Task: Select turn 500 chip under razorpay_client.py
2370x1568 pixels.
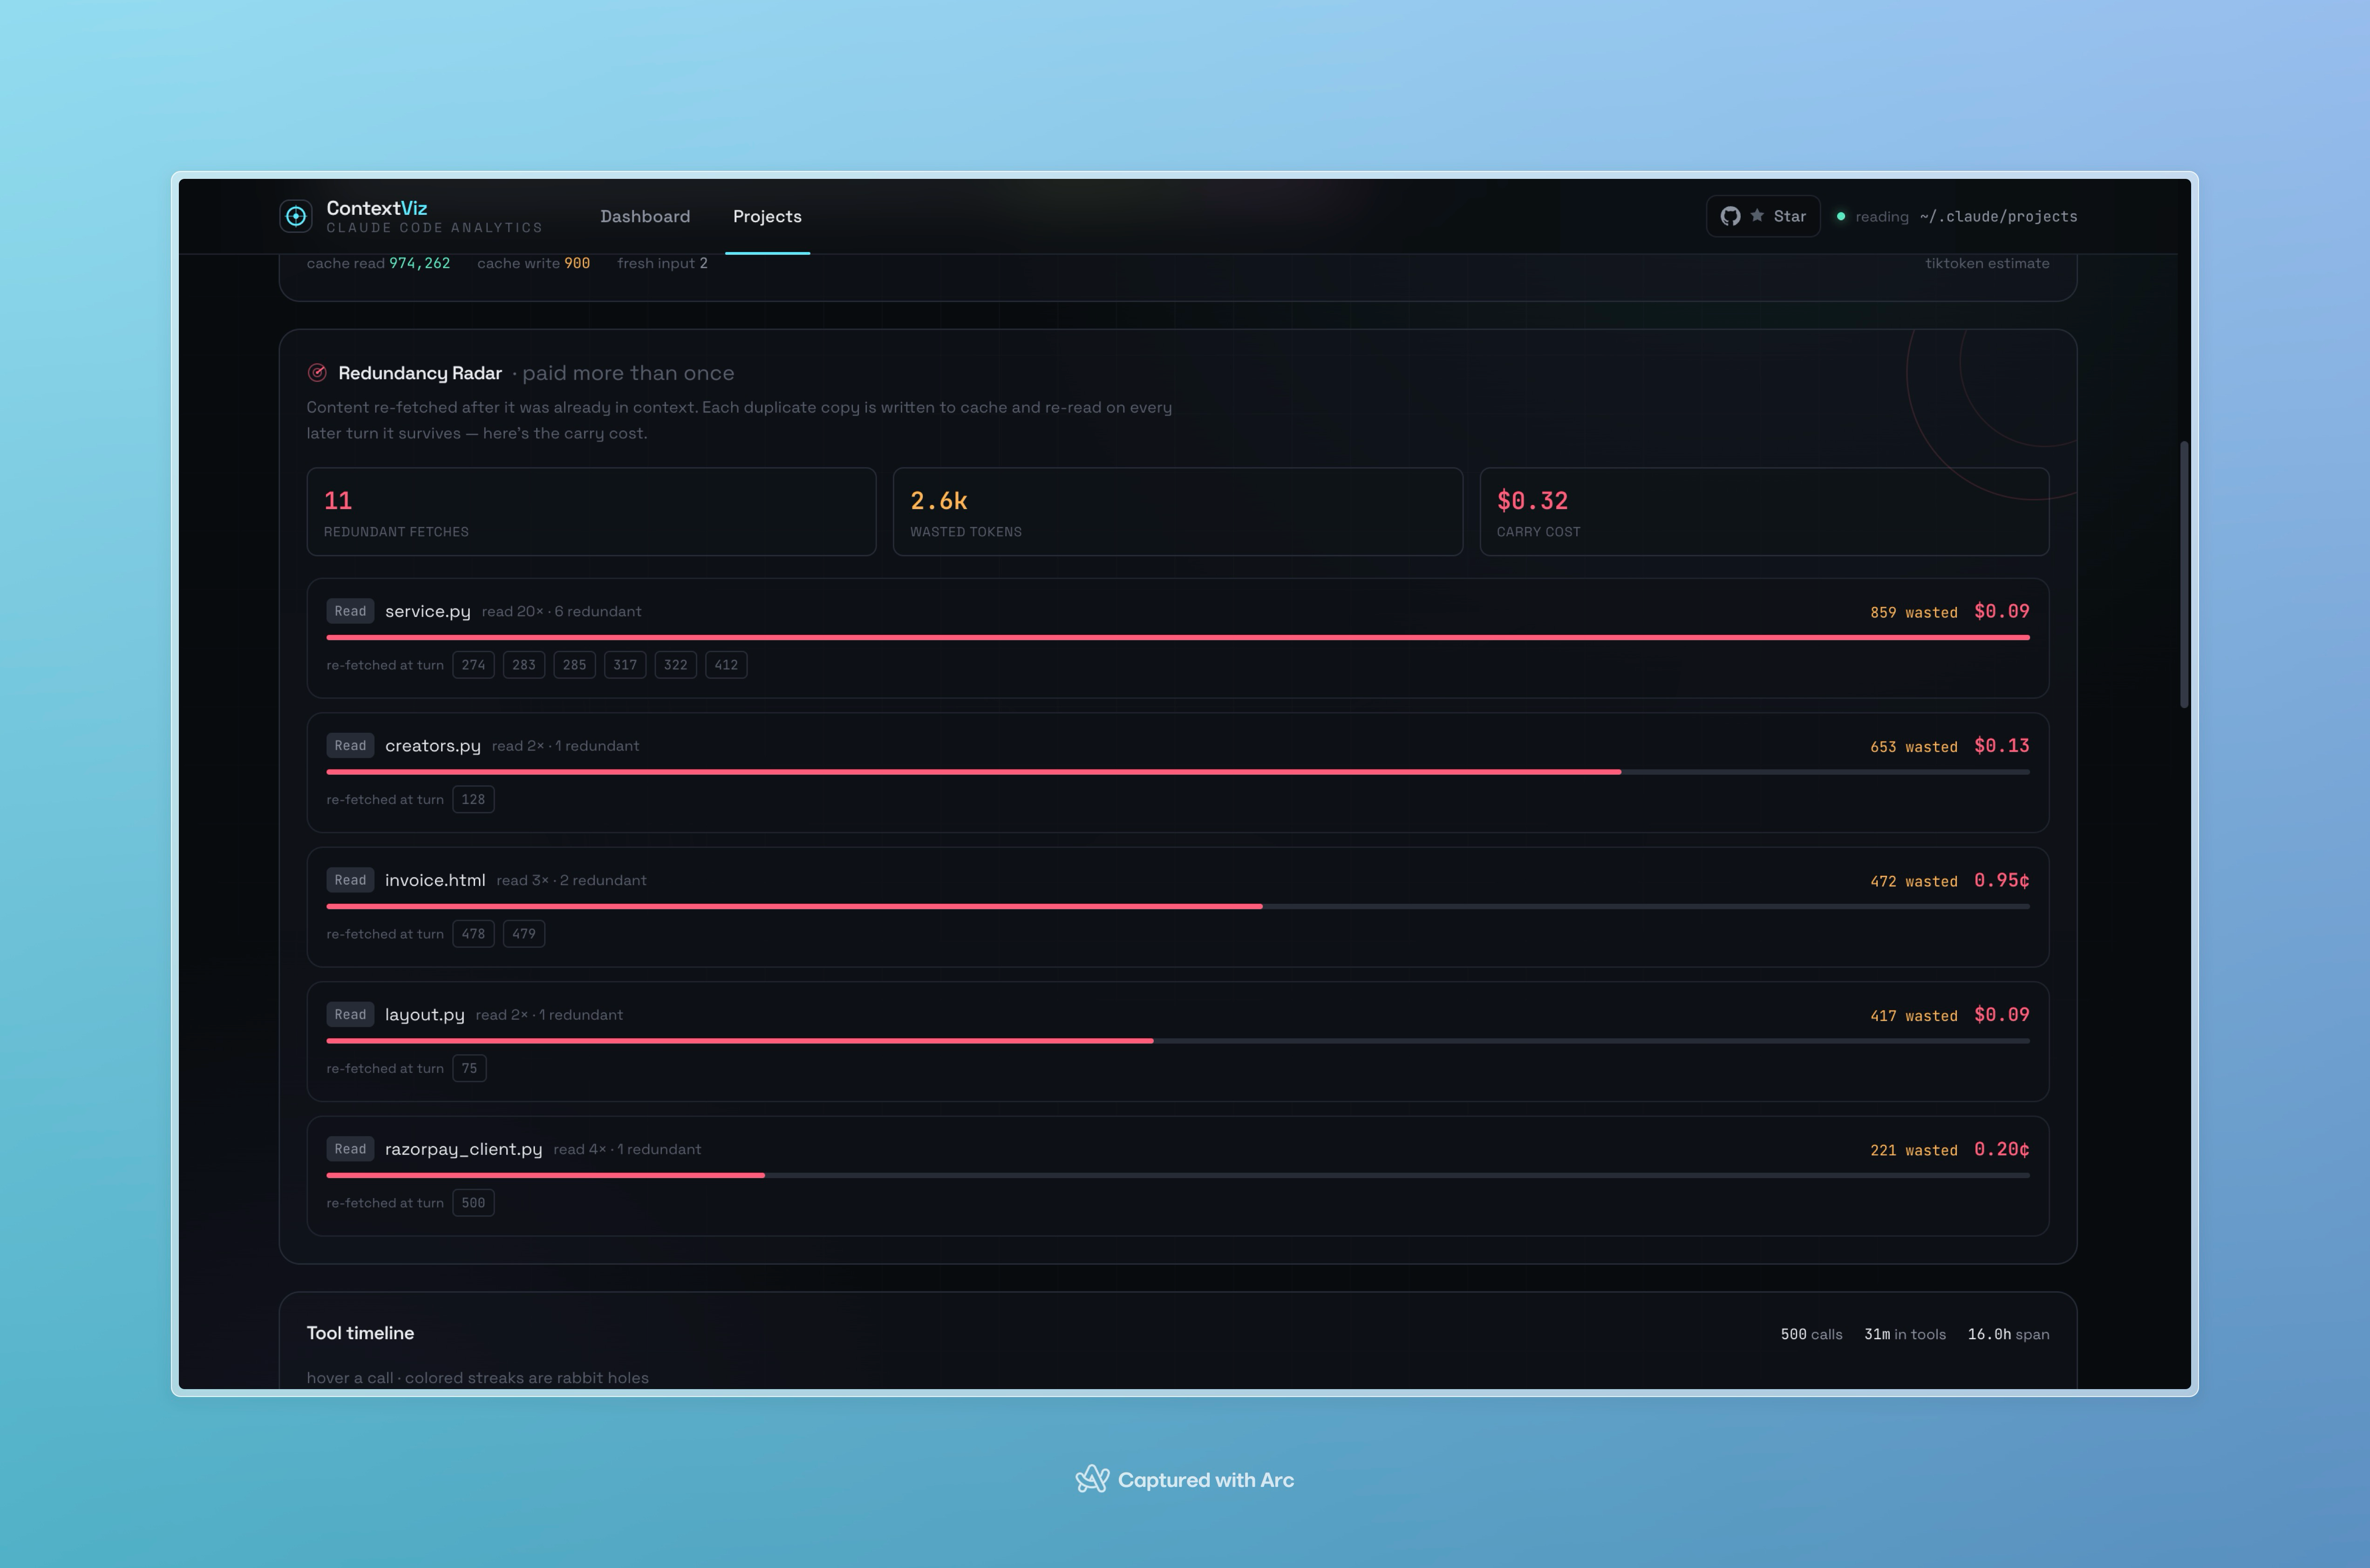Action: click(x=473, y=1203)
